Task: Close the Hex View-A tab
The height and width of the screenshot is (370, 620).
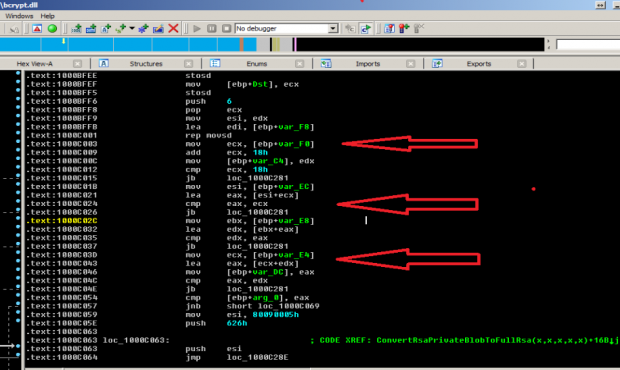Action: [78, 64]
